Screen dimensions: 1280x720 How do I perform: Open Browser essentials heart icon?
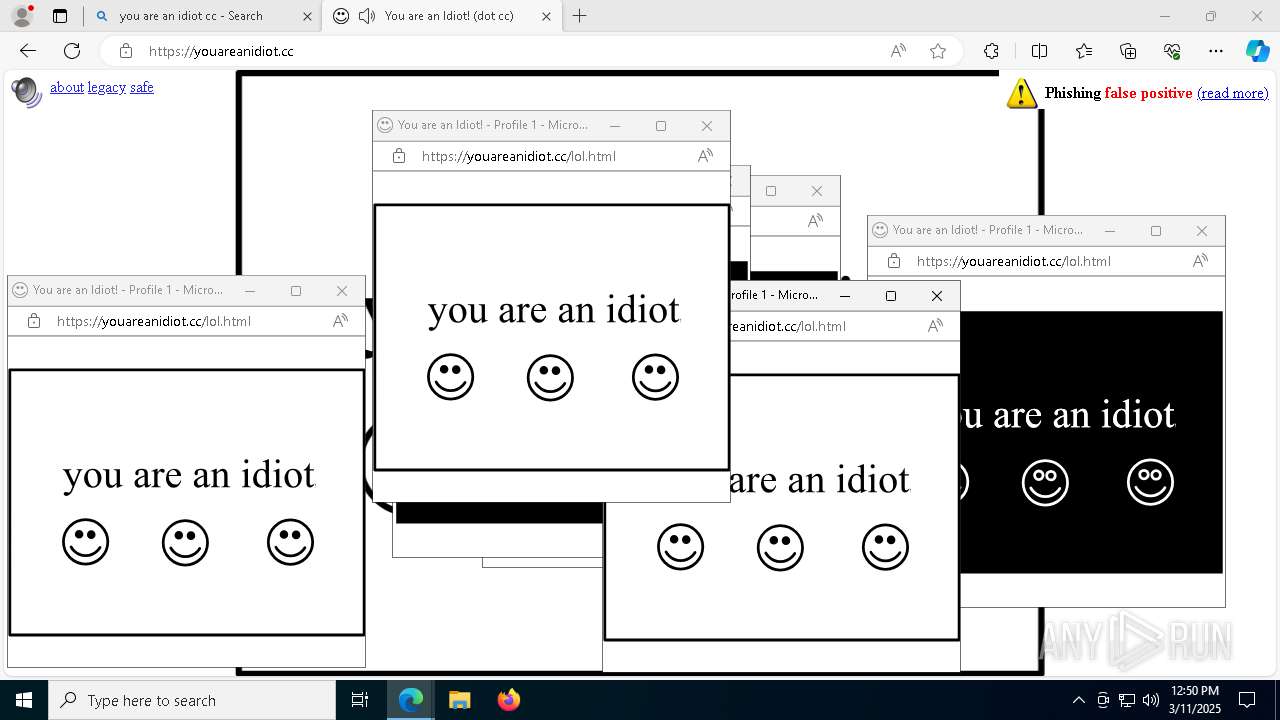1172,51
